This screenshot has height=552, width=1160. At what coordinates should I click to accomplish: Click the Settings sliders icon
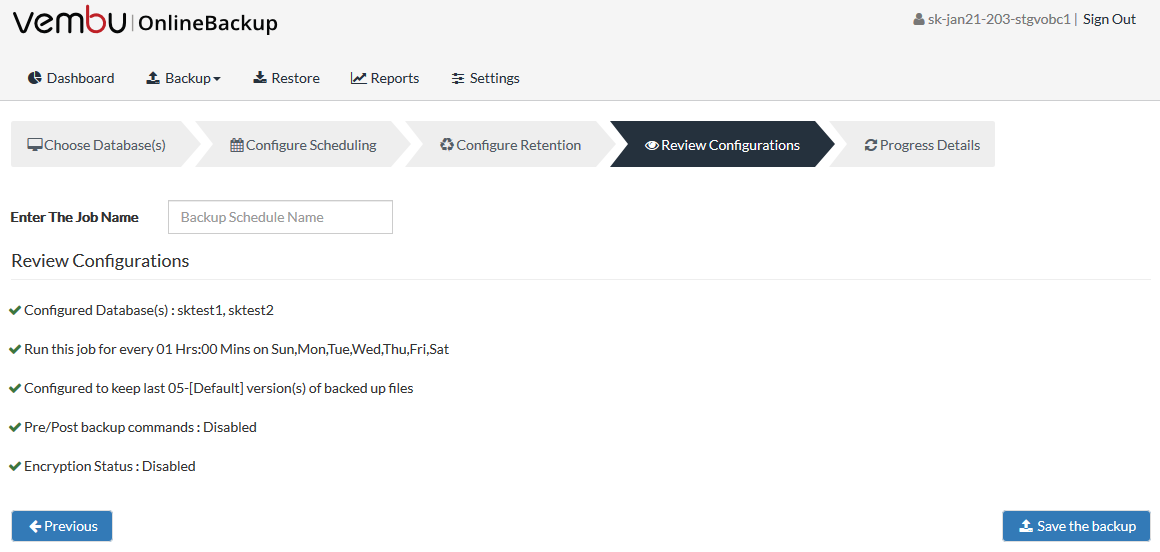(458, 78)
